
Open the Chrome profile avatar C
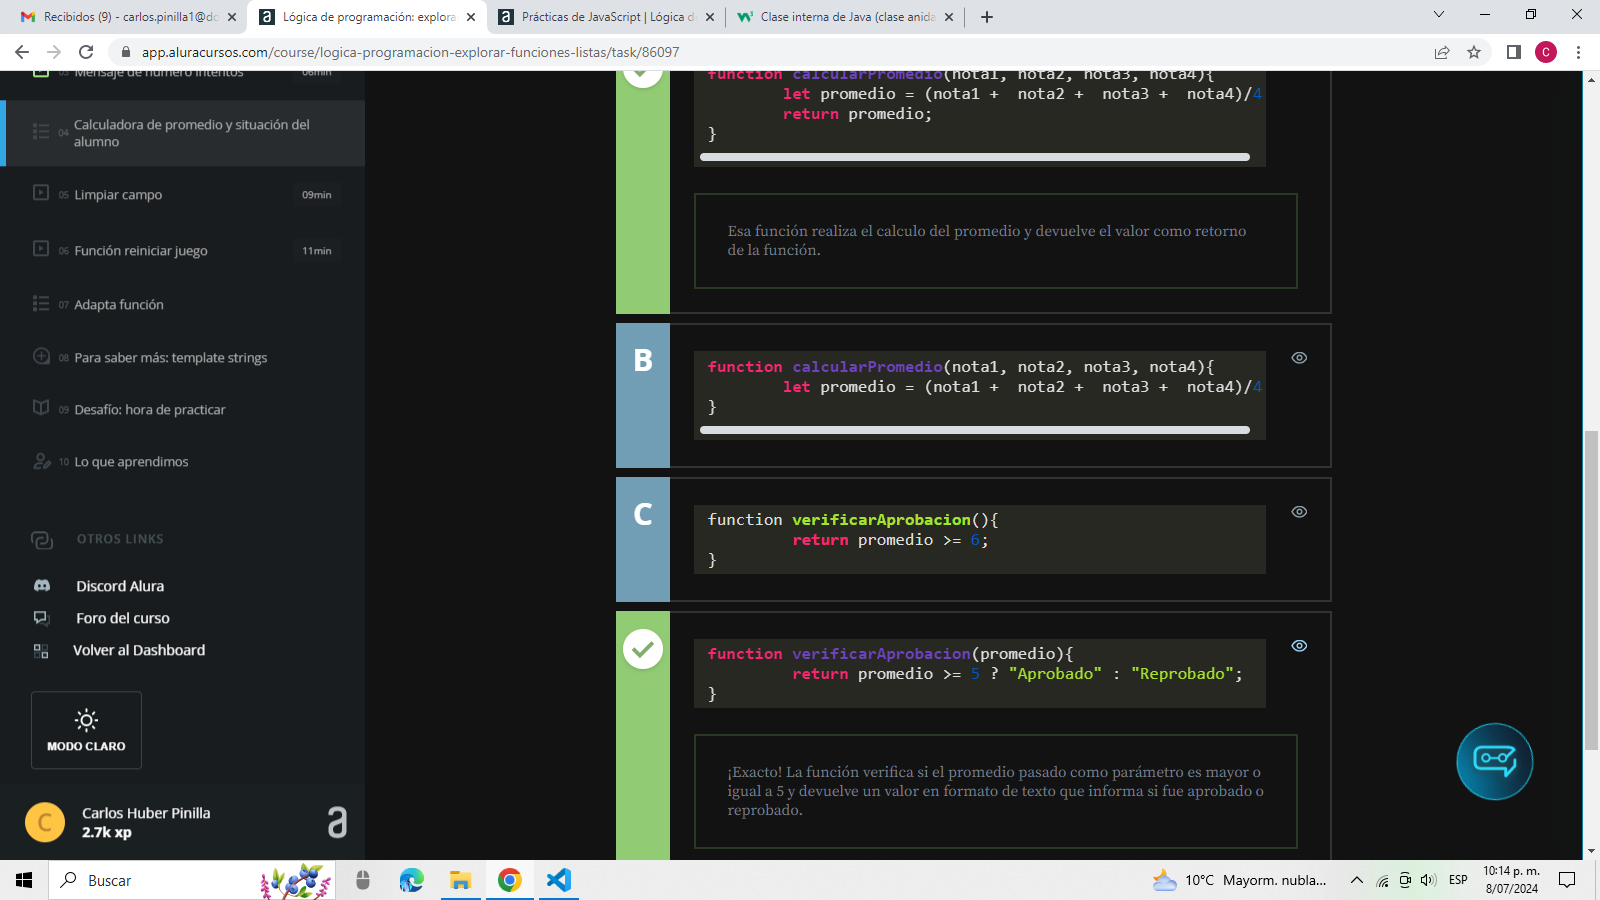pyautogui.click(x=1546, y=52)
